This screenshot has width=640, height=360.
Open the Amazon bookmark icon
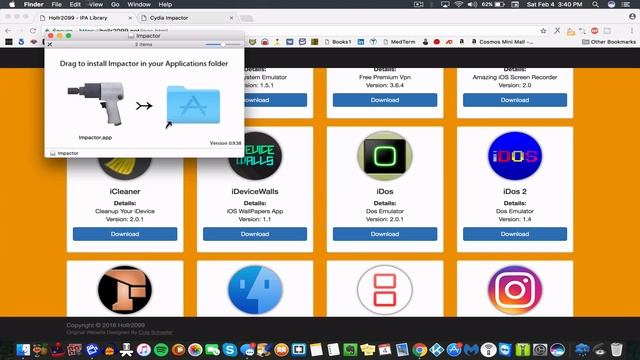click(x=462, y=42)
